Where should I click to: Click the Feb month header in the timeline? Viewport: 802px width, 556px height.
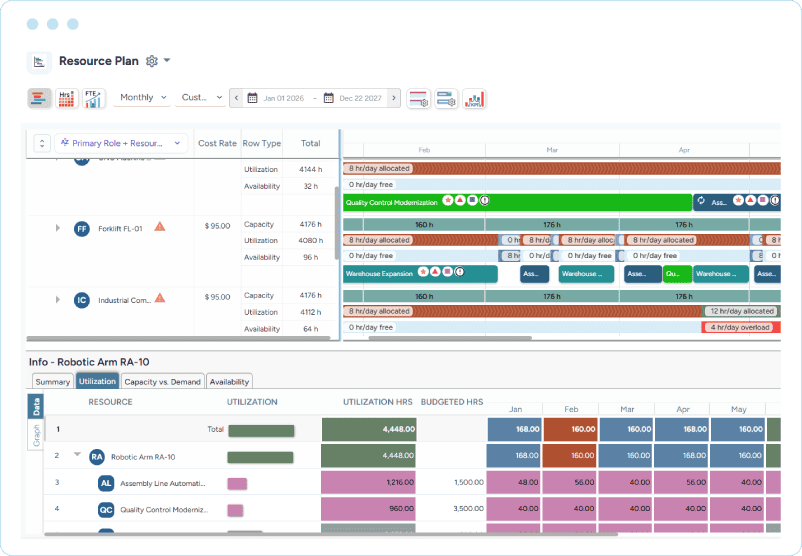pos(424,150)
